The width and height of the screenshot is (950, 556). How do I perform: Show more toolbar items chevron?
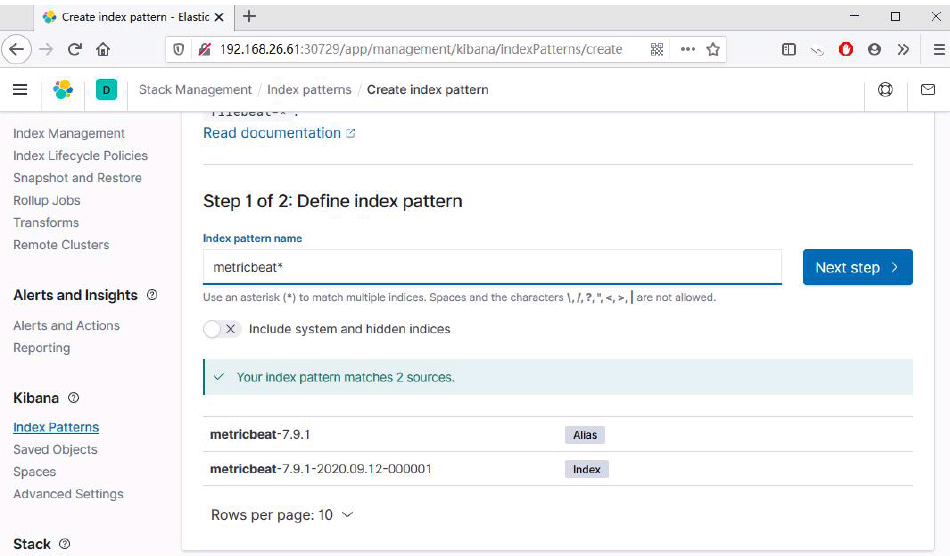pyautogui.click(x=903, y=49)
